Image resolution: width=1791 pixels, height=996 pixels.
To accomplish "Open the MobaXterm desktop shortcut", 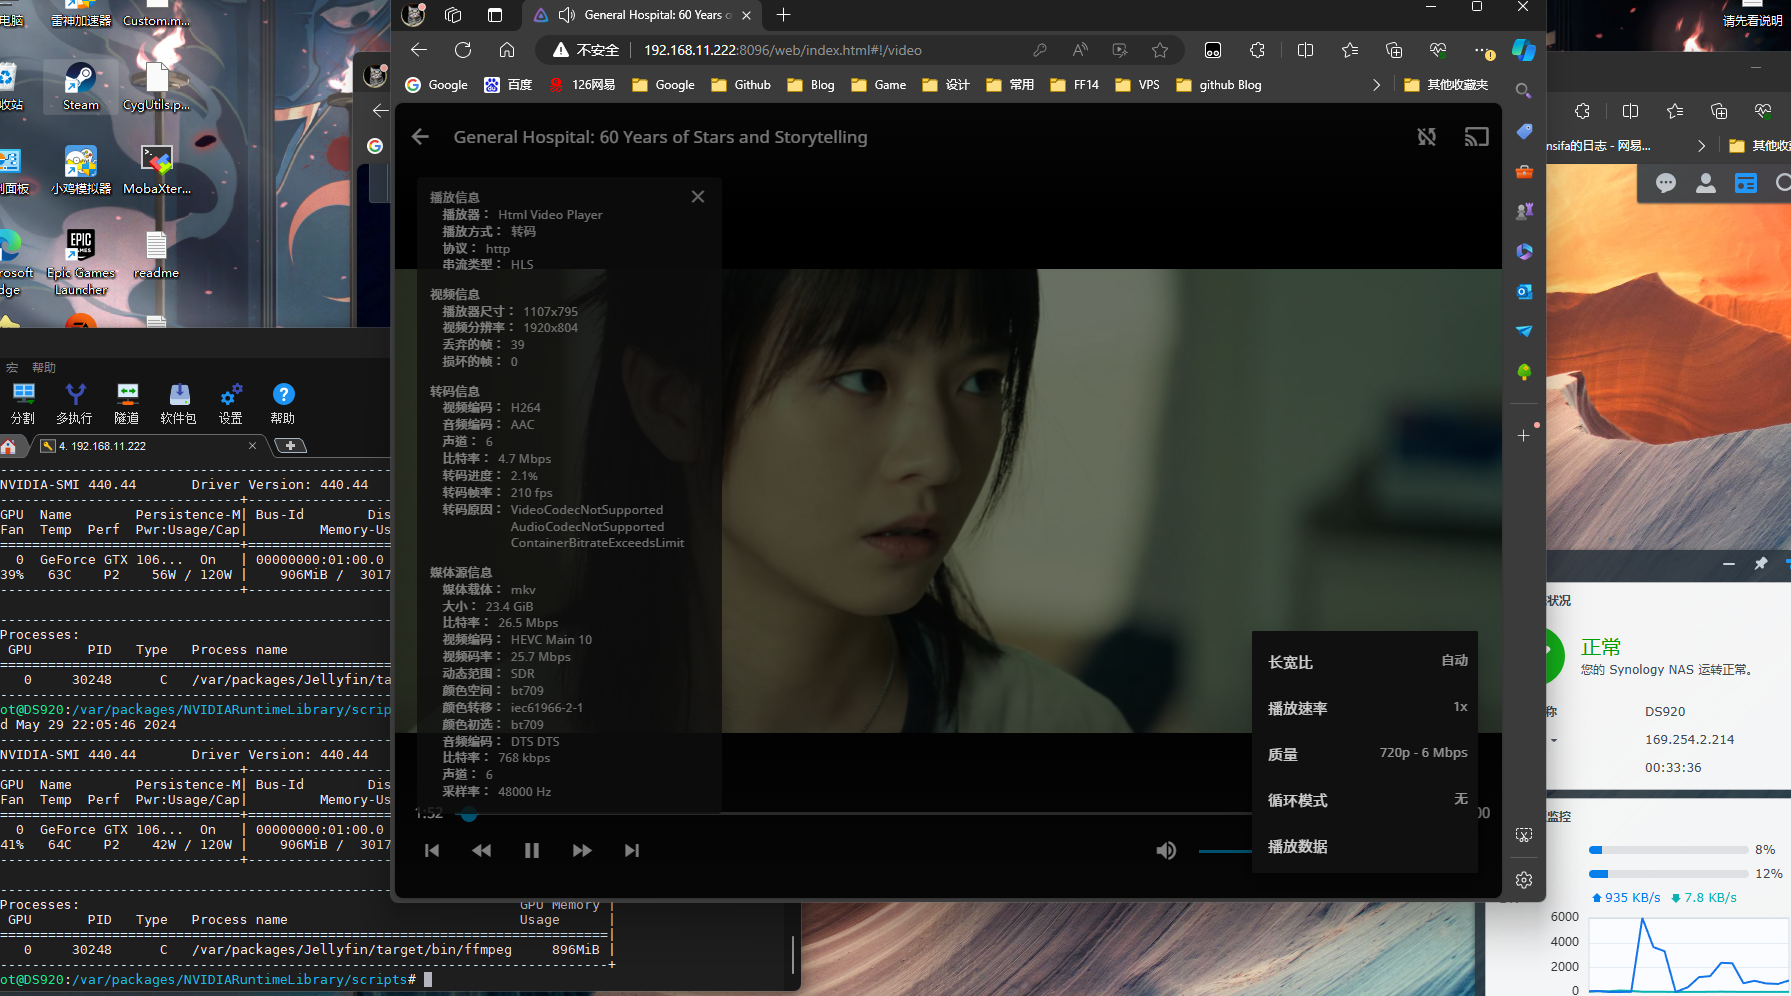I will 157,170.
